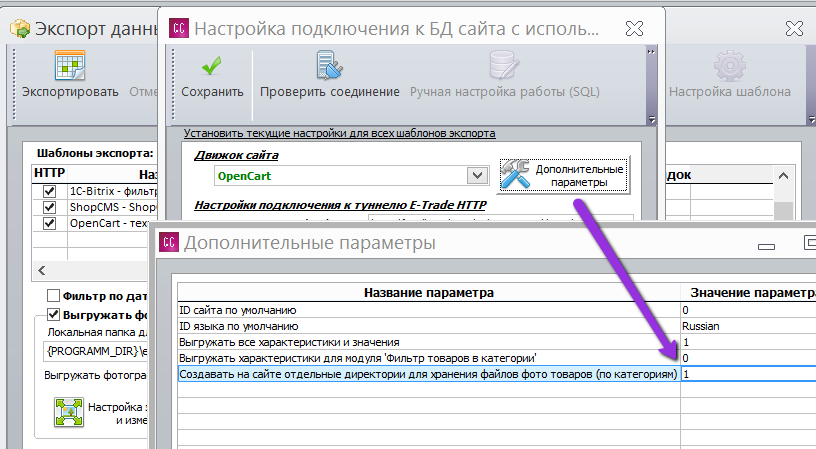Click the Движок сайта heading label
The width and height of the screenshot is (816, 449).
(x=236, y=155)
